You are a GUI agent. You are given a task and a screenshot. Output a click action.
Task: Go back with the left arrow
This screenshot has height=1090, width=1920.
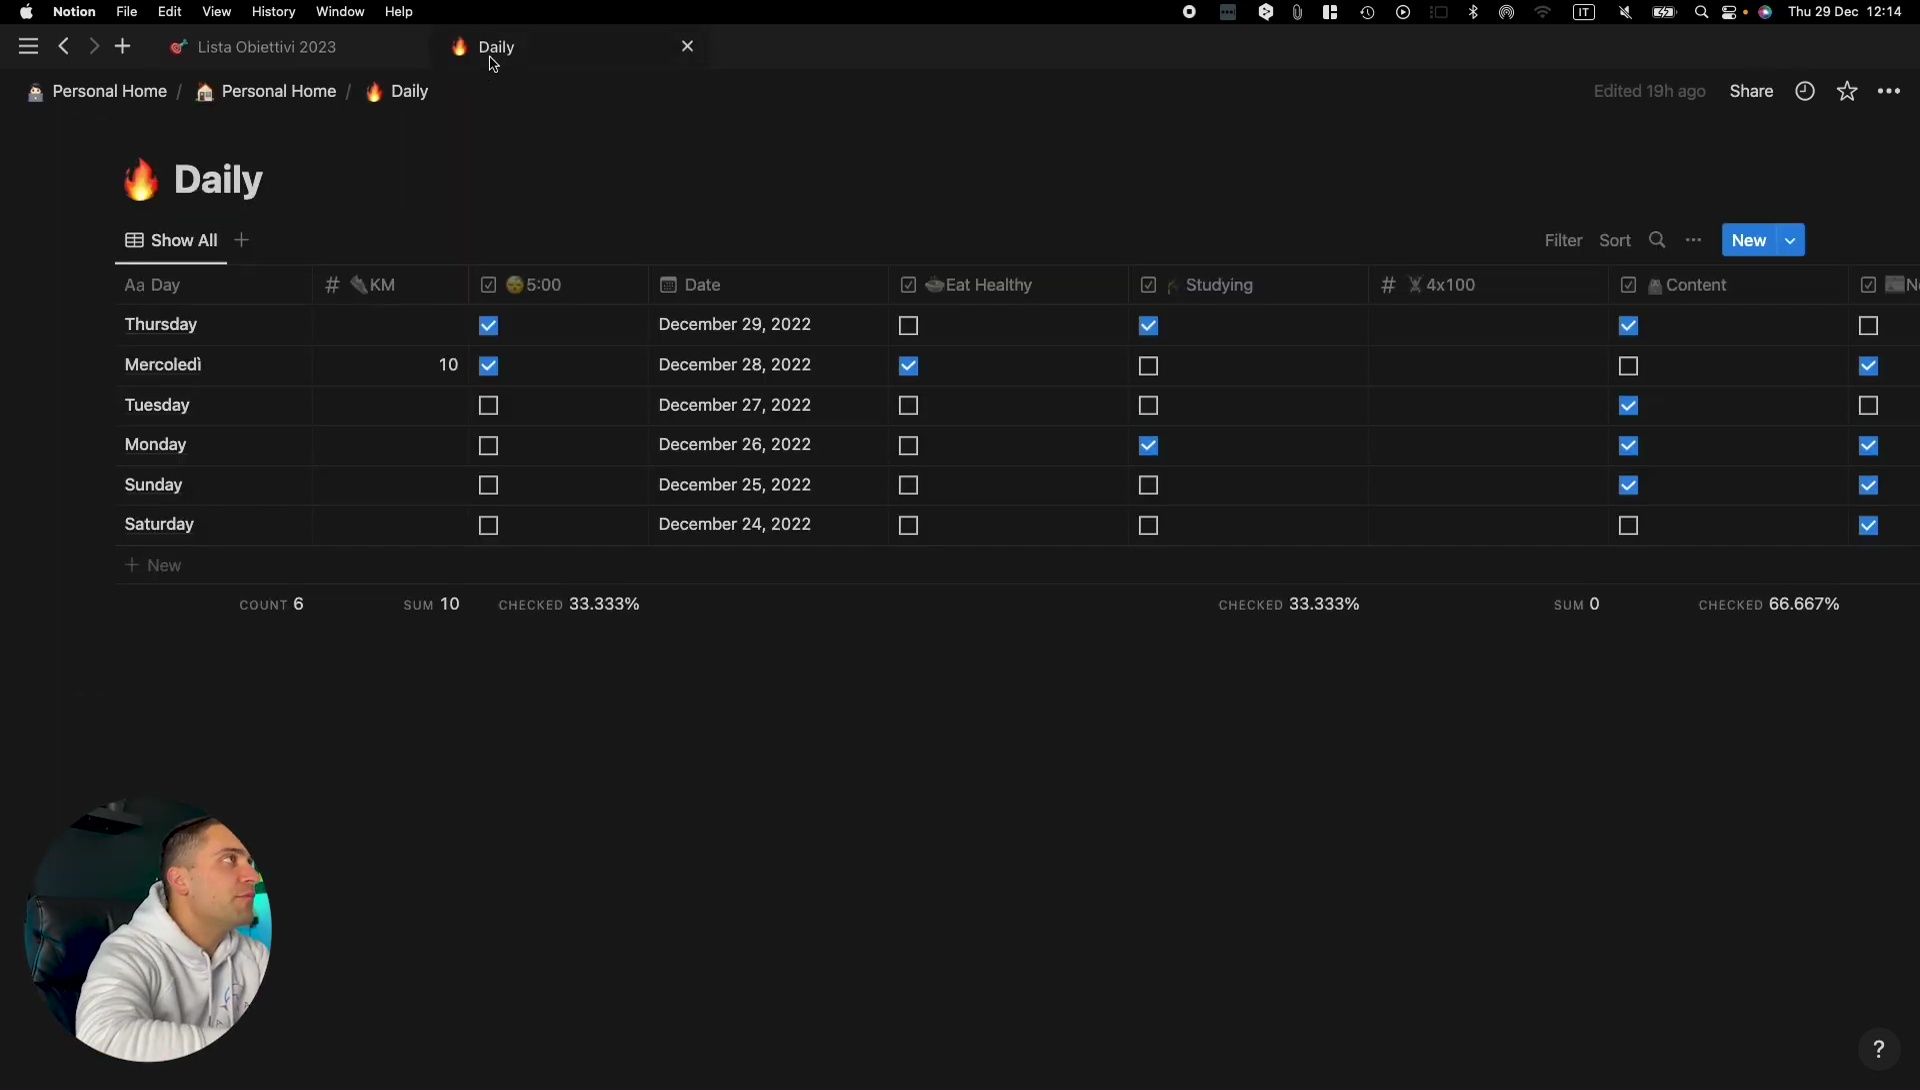tap(64, 46)
